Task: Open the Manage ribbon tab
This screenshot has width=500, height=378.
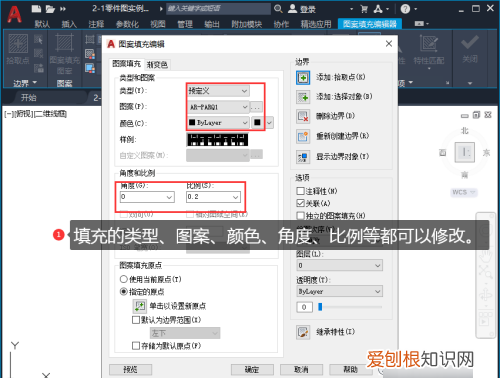Action: tap(185, 24)
